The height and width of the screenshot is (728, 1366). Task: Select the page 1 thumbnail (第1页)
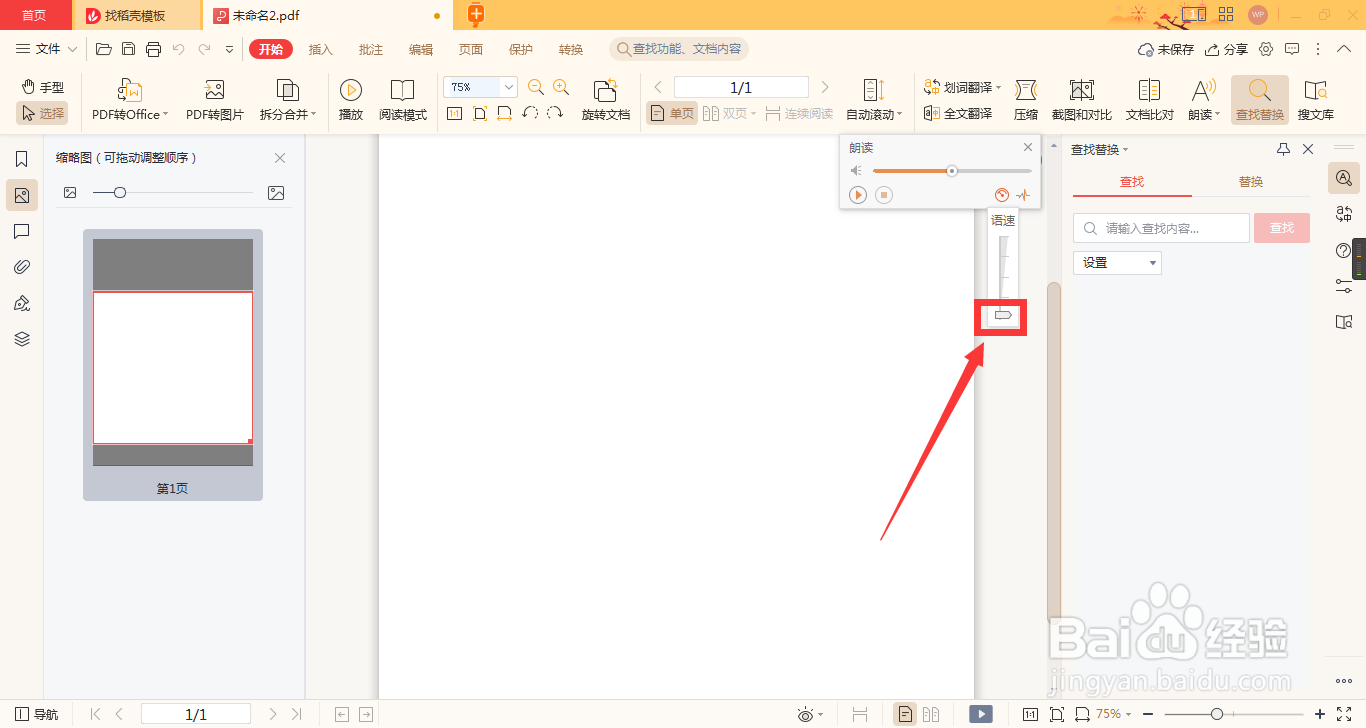pyautogui.click(x=173, y=365)
